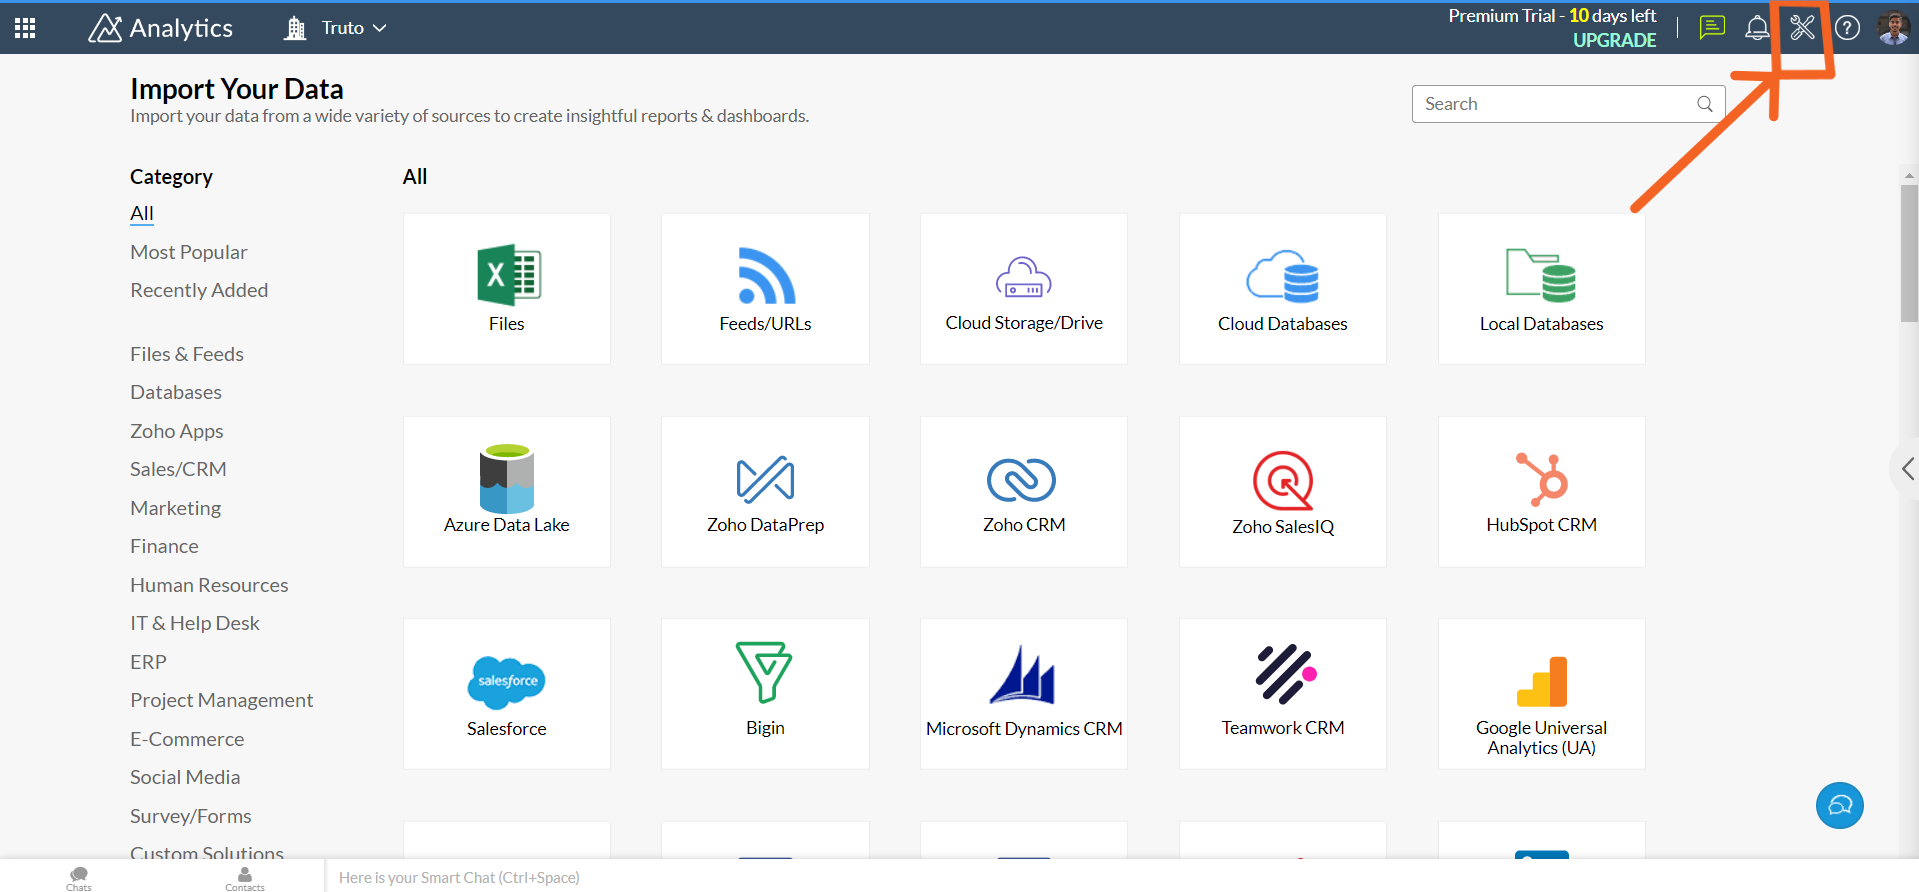Select the Survey/Forms category
Image resolution: width=1919 pixels, height=892 pixels.
(191, 816)
